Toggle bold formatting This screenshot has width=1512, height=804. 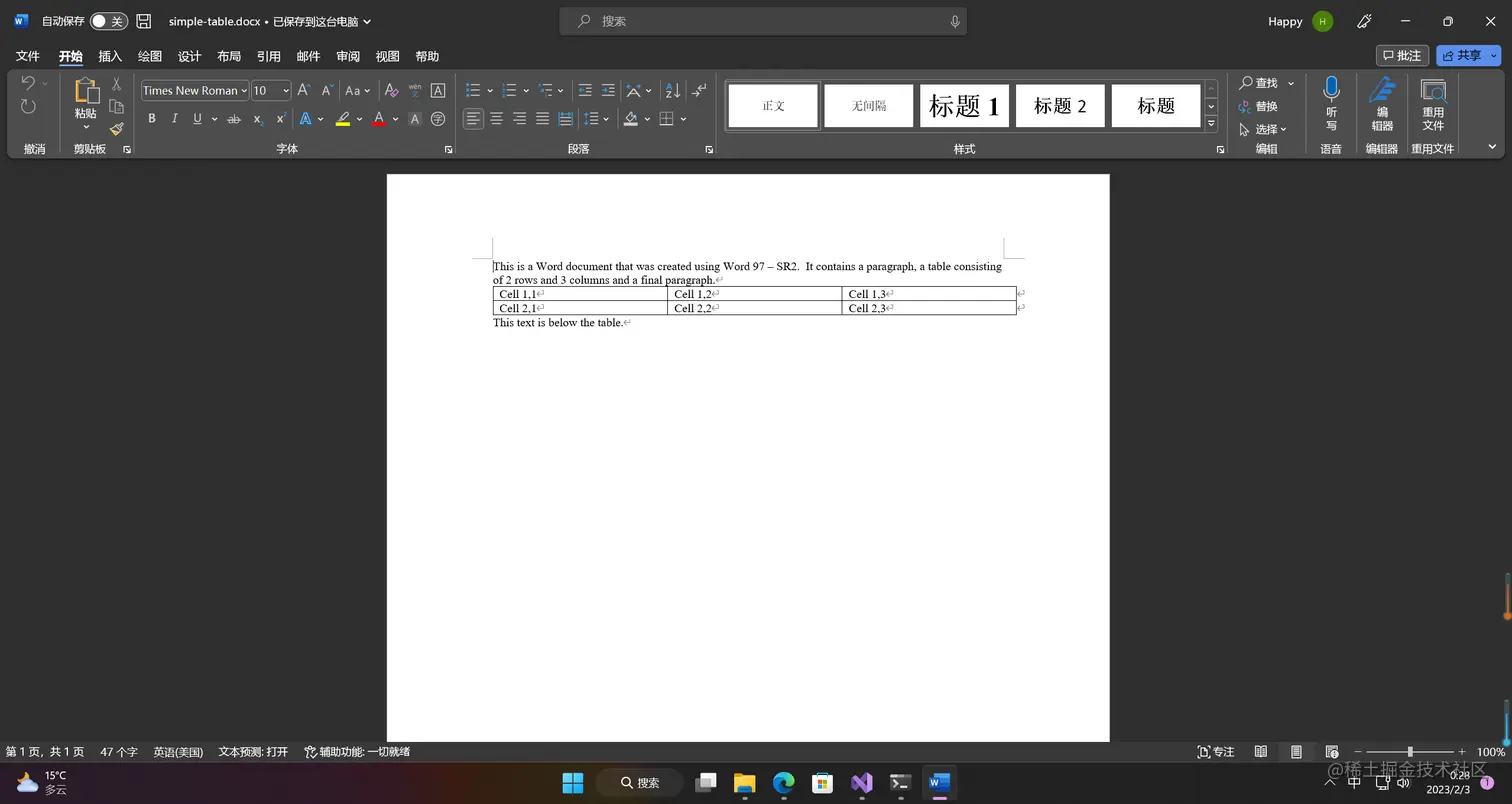coord(152,119)
